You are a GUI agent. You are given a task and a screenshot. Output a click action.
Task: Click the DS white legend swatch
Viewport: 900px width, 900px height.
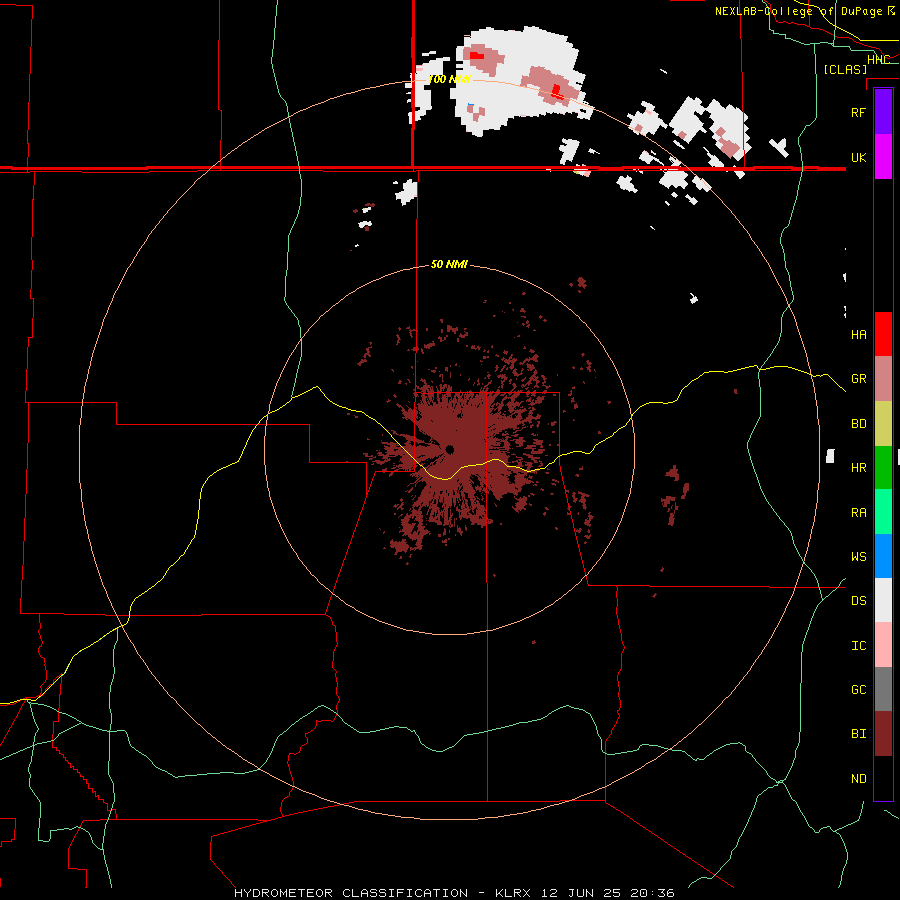click(x=883, y=600)
